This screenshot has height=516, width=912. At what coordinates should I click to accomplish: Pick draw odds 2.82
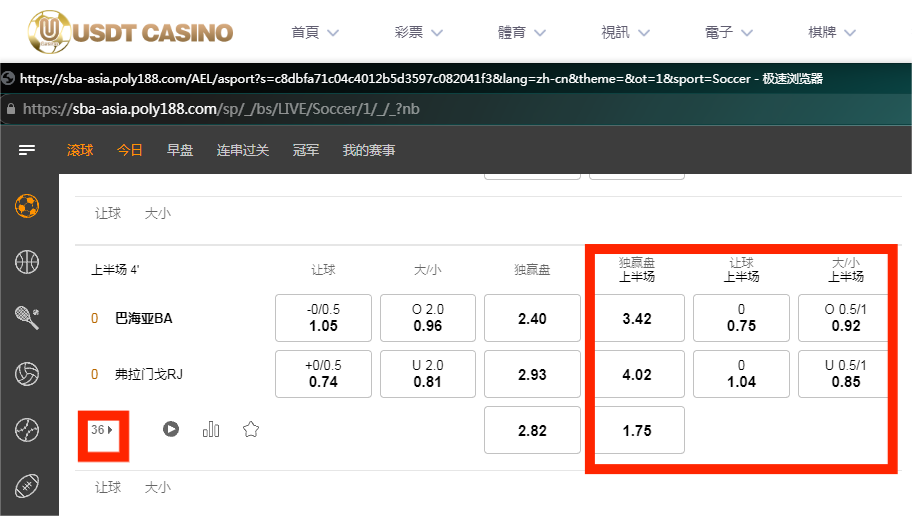[x=532, y=430]
